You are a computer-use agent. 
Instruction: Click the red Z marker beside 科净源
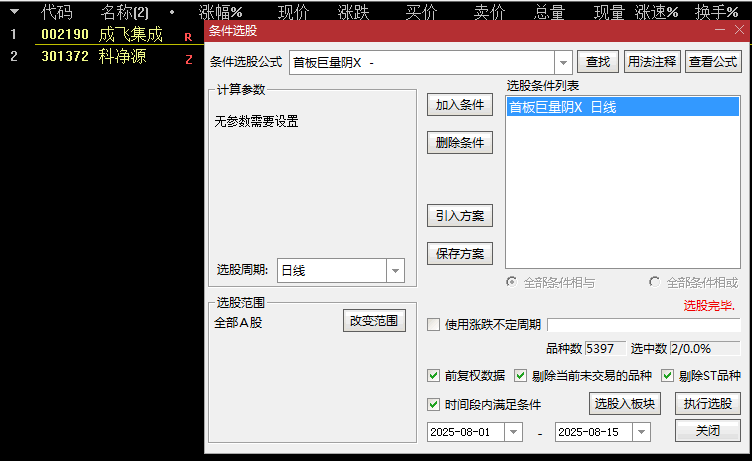coord(188,59)
